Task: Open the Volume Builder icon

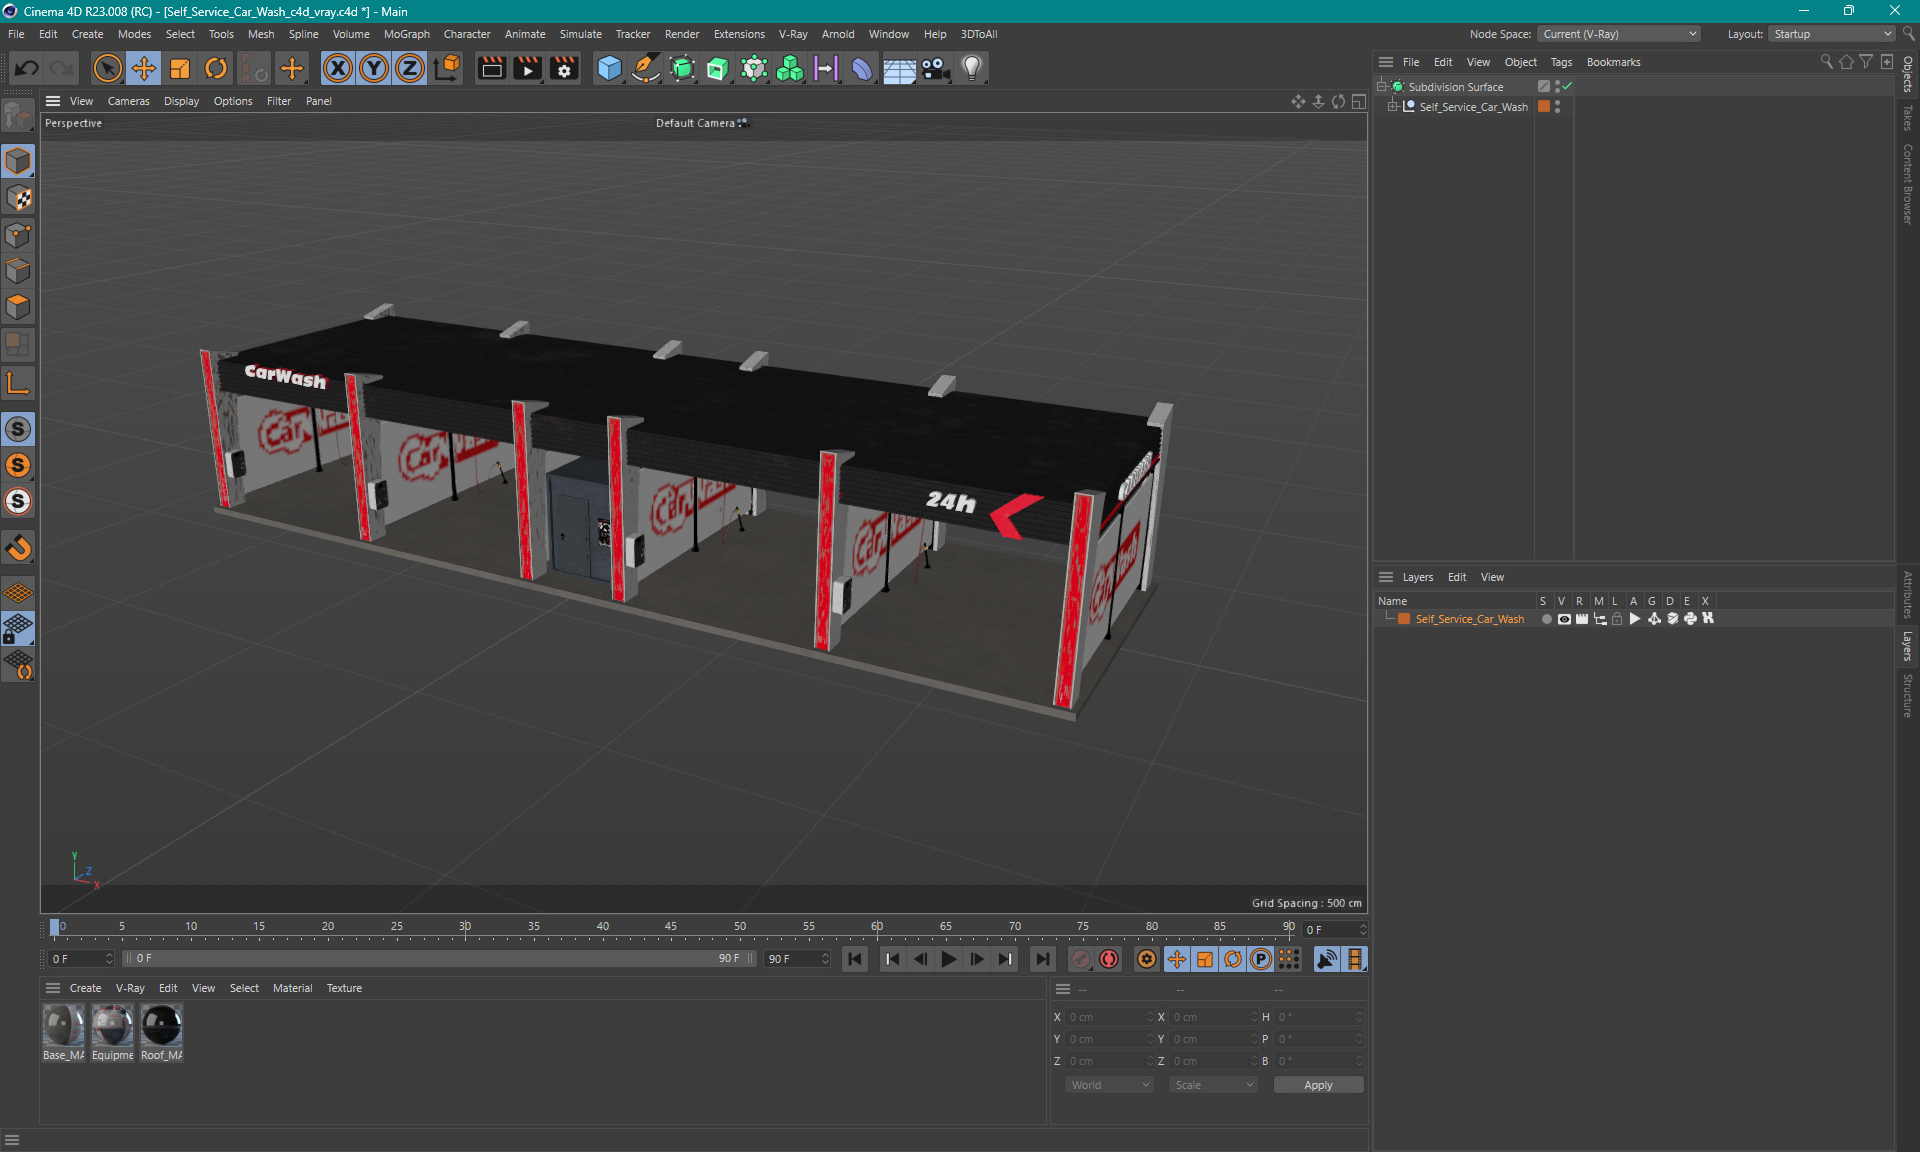Action: click(x=790, y=68)
